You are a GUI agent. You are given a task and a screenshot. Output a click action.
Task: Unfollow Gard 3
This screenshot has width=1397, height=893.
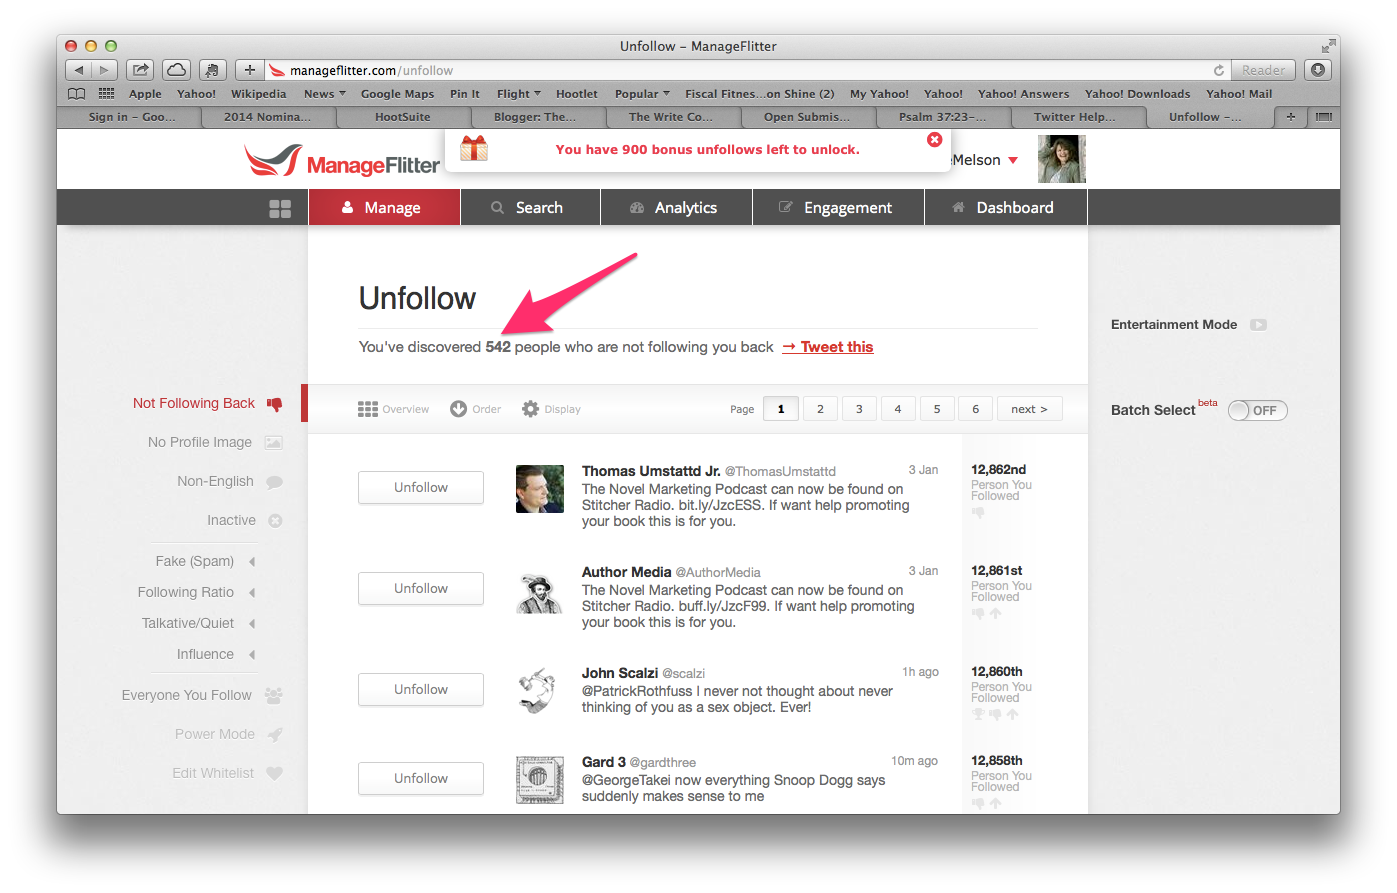pyautogui.click(x=421, y=778)
